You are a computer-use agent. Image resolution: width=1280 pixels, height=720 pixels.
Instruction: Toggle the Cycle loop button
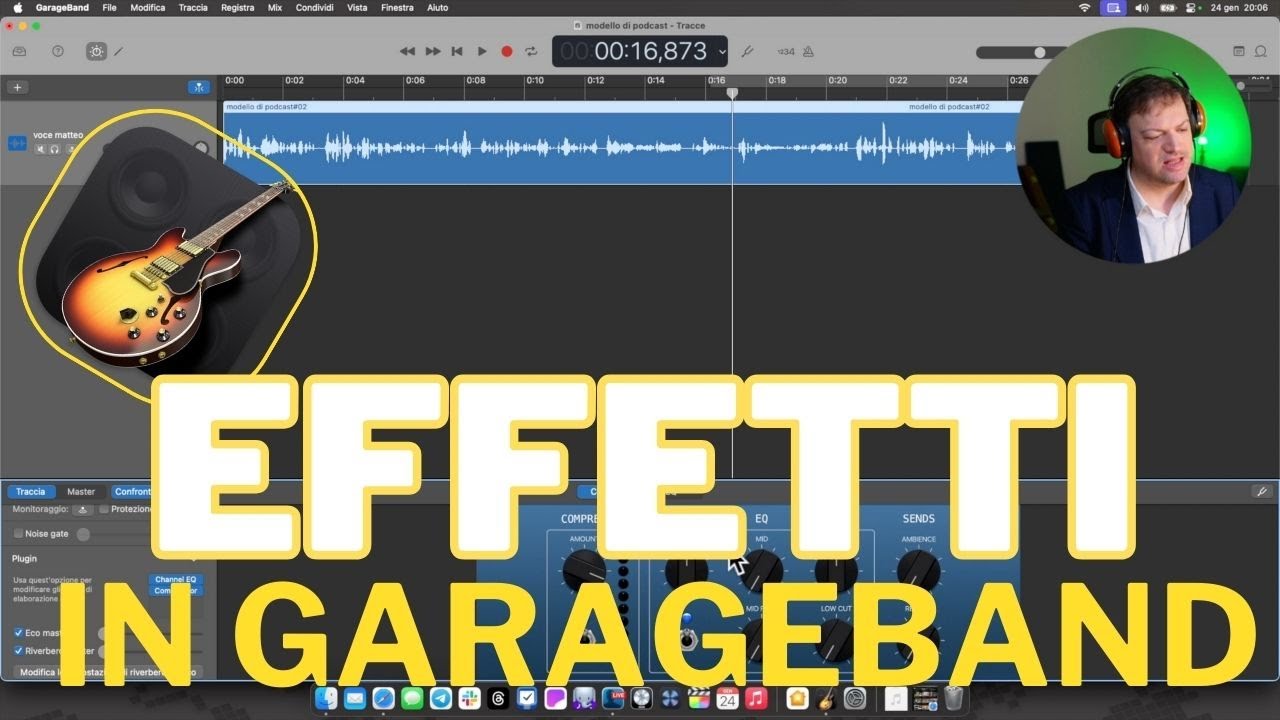coord(532,51)
